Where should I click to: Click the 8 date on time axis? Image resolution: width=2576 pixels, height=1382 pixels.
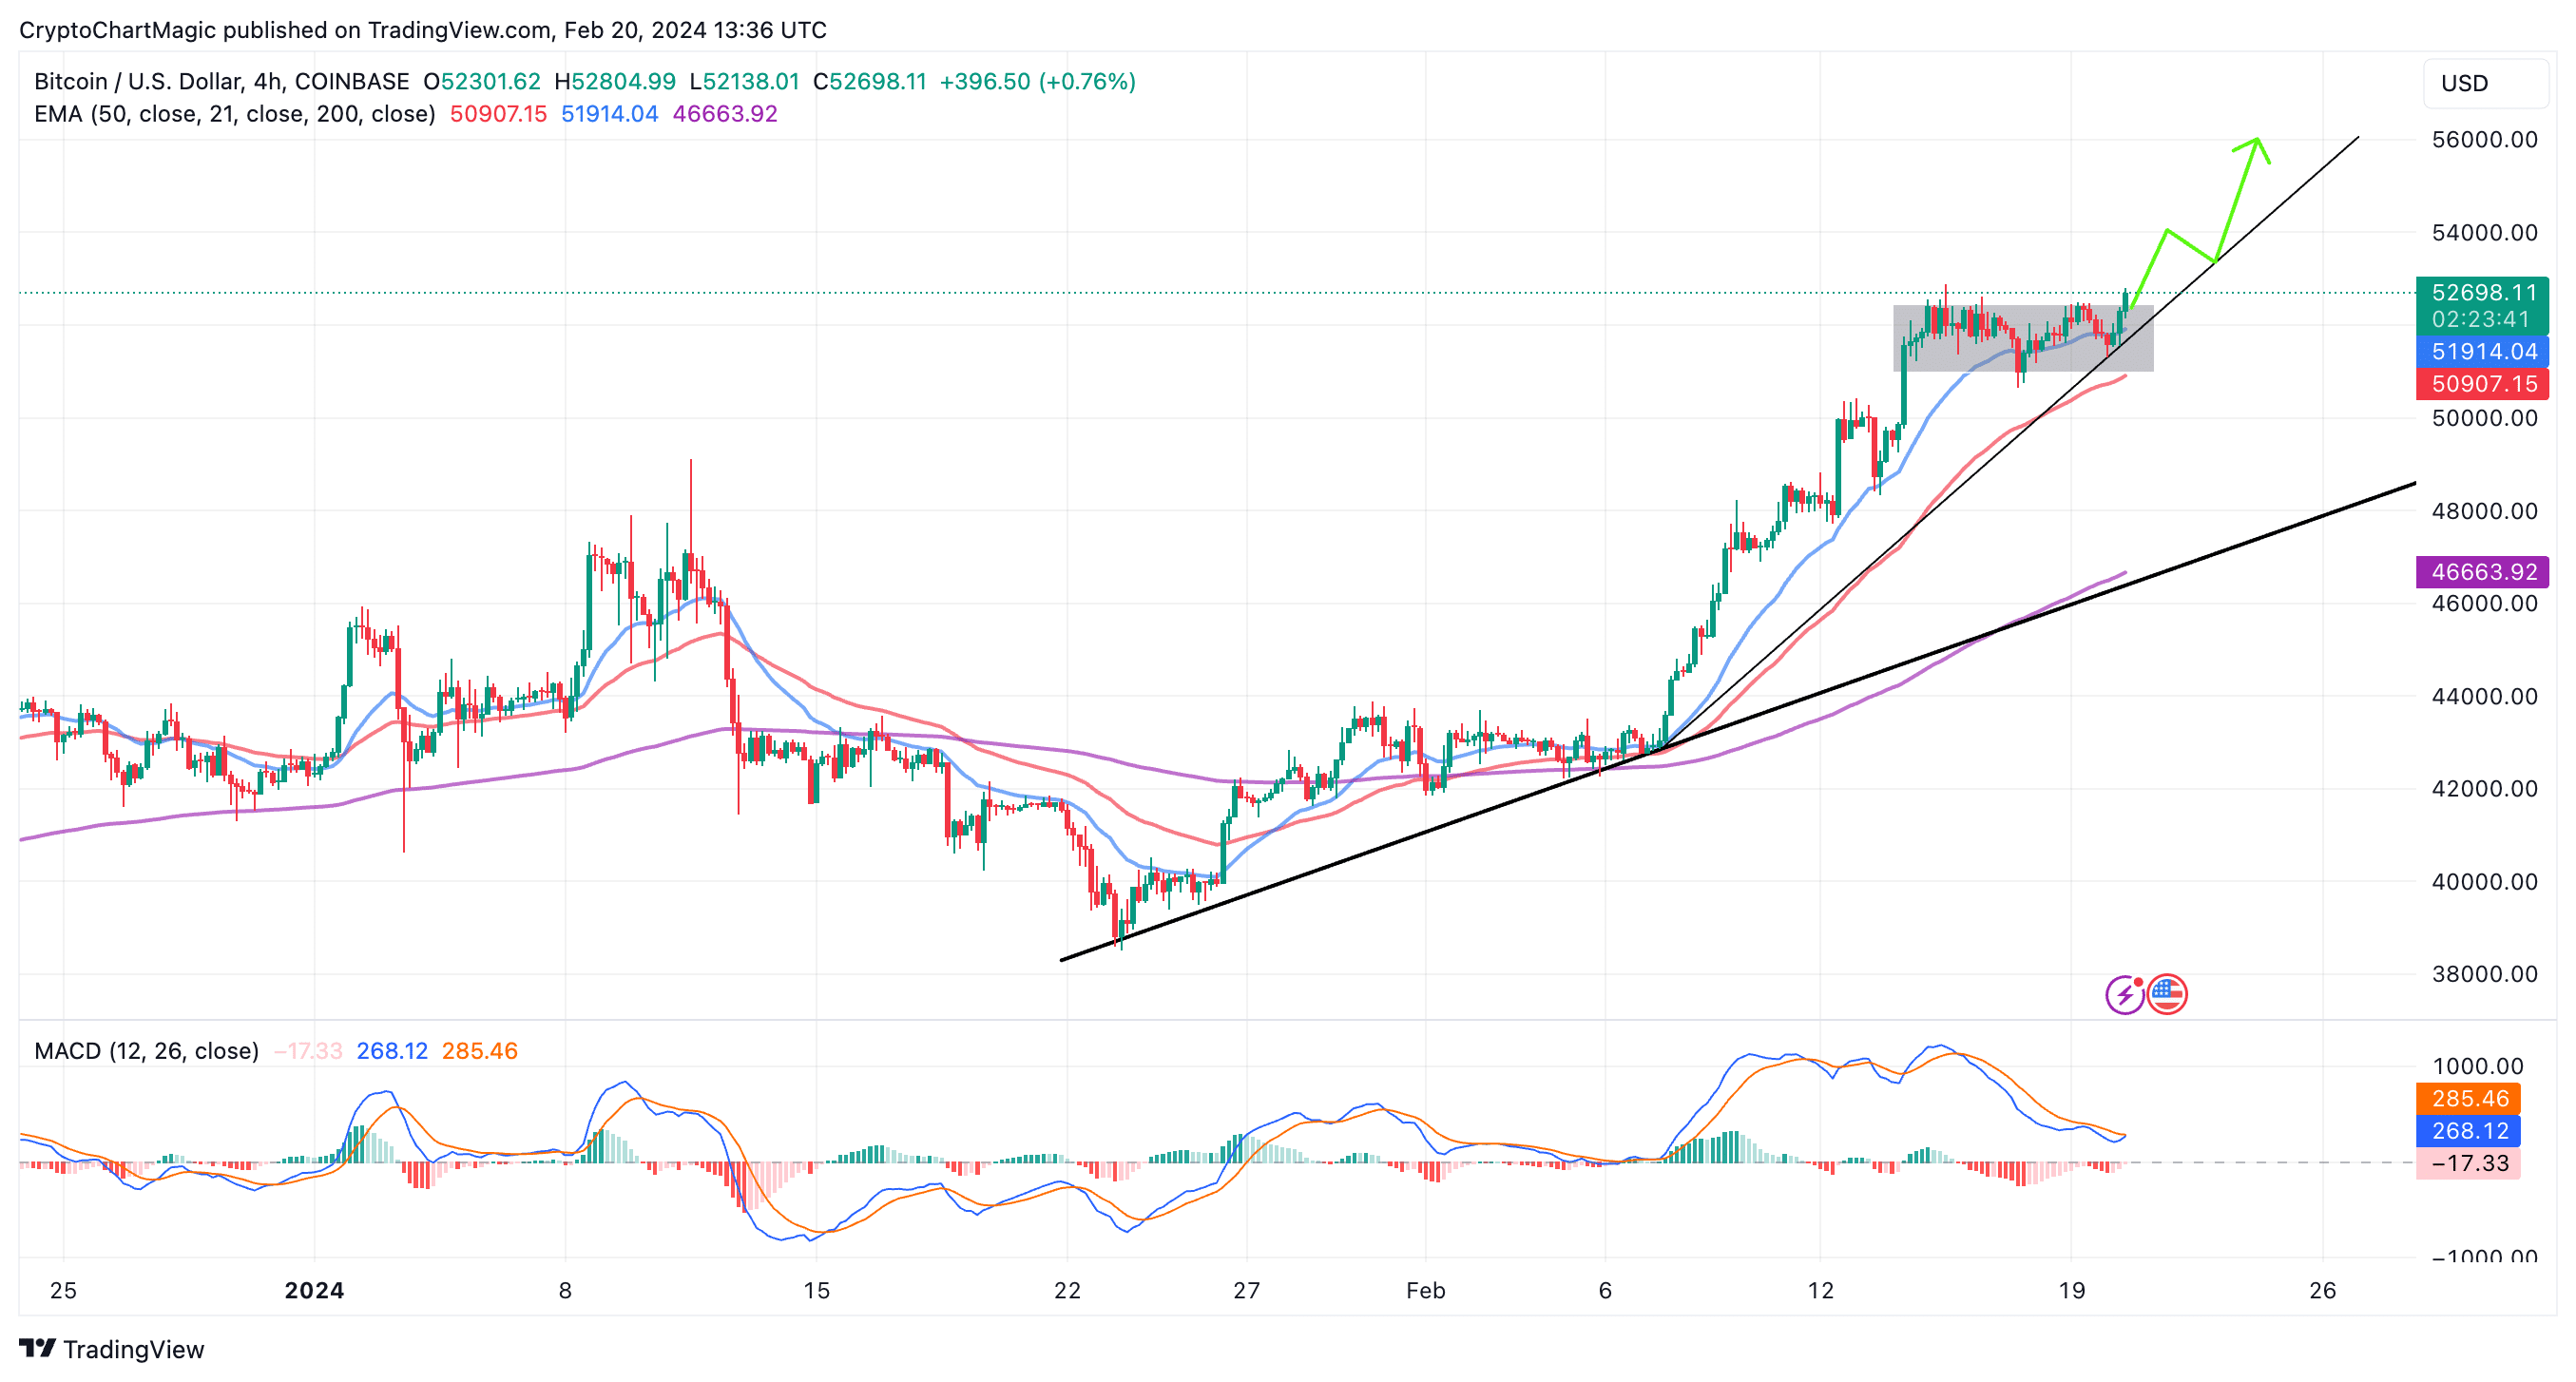pyautogui.click(x=565, y=1290)
